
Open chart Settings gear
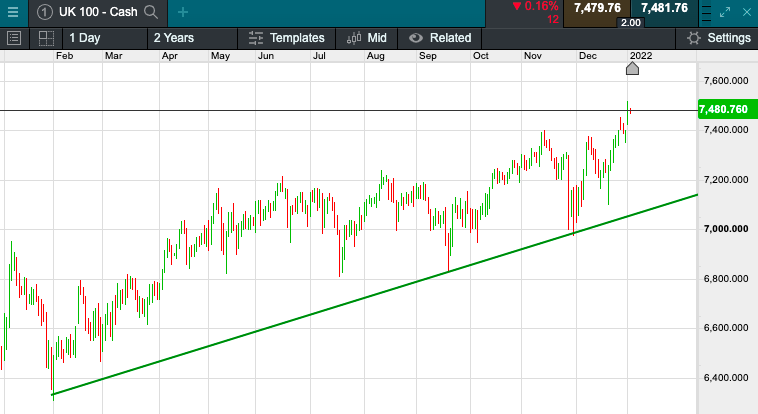[715, 38]
